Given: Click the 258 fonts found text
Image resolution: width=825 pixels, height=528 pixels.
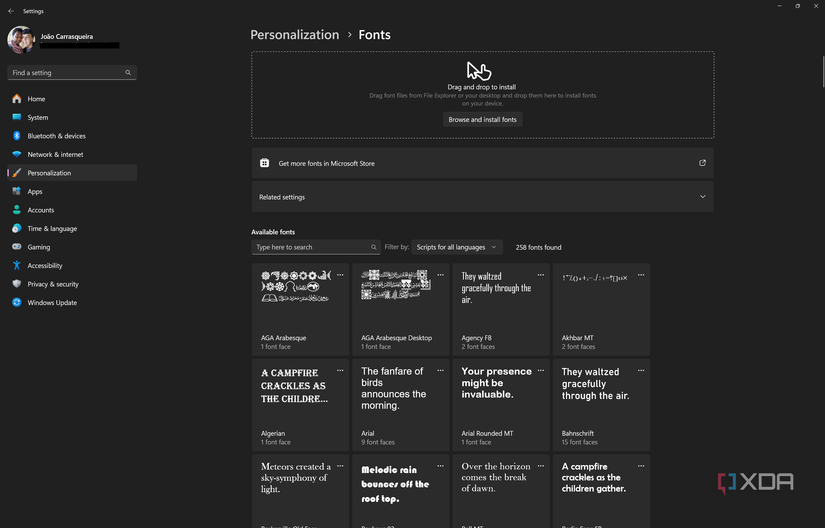Looking at the screenshot, I should point(538,247).
